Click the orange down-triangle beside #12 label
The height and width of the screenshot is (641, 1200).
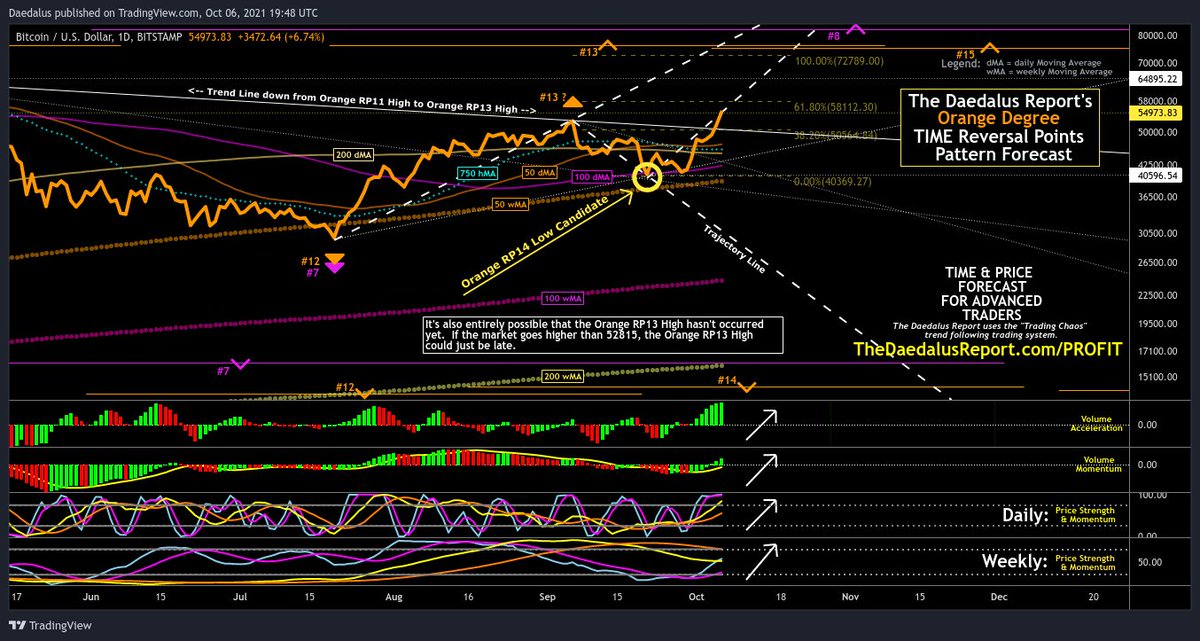point(337,260)
